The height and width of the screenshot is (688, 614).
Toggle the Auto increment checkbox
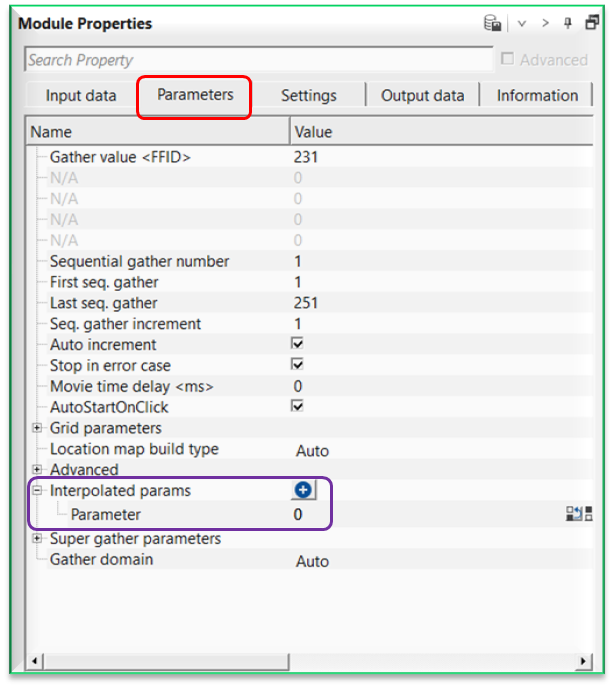pyautogui.click(x=297, y=343)
